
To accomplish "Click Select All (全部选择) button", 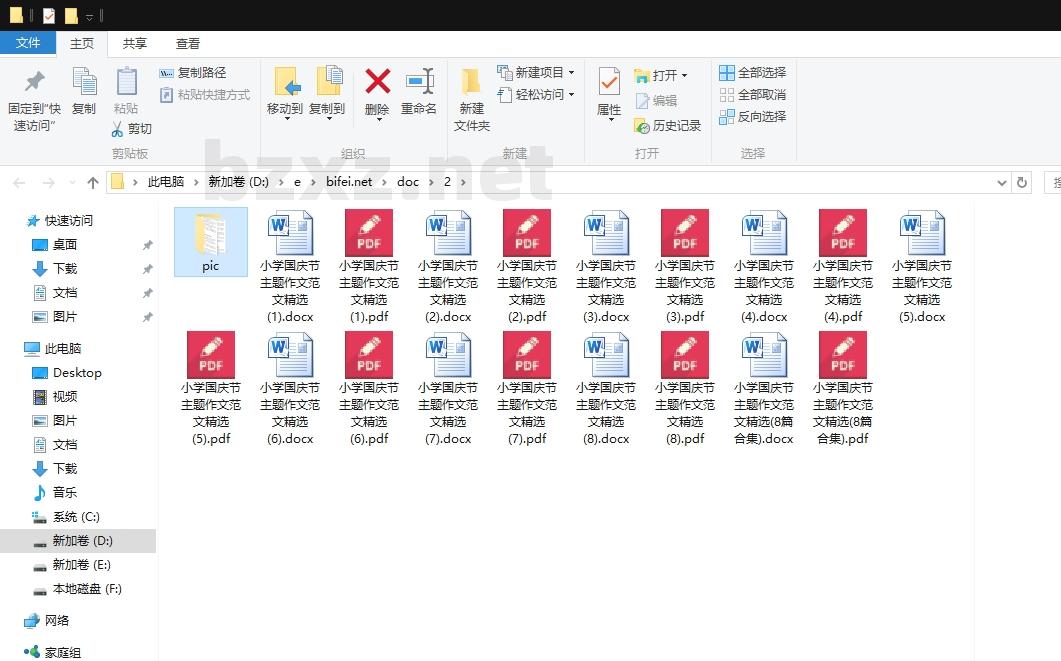I will [752, 73].
